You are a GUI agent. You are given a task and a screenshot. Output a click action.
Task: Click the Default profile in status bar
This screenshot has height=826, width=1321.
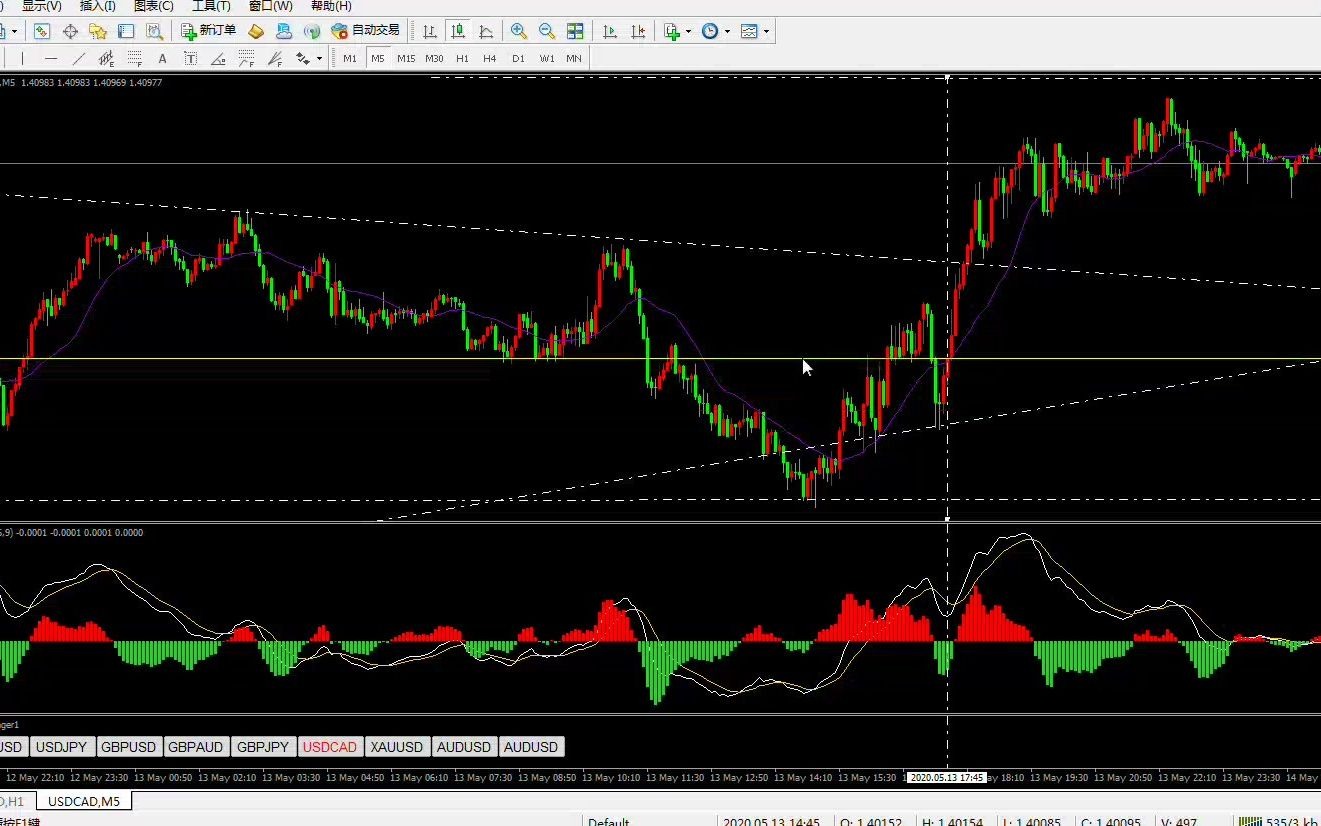click(608, 822)
